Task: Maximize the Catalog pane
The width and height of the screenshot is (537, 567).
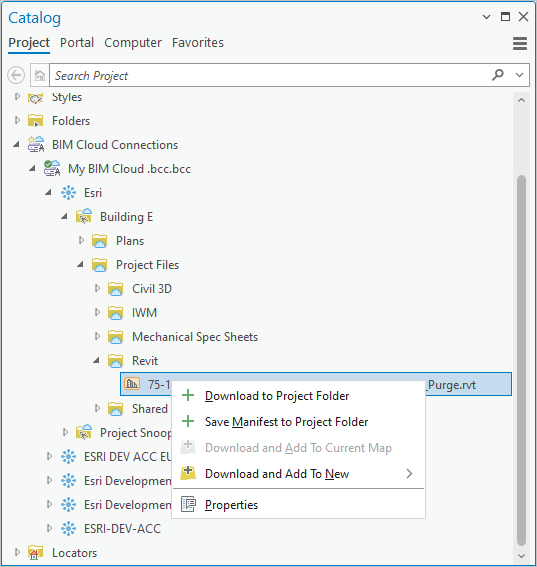Action: tap(505, 17)
